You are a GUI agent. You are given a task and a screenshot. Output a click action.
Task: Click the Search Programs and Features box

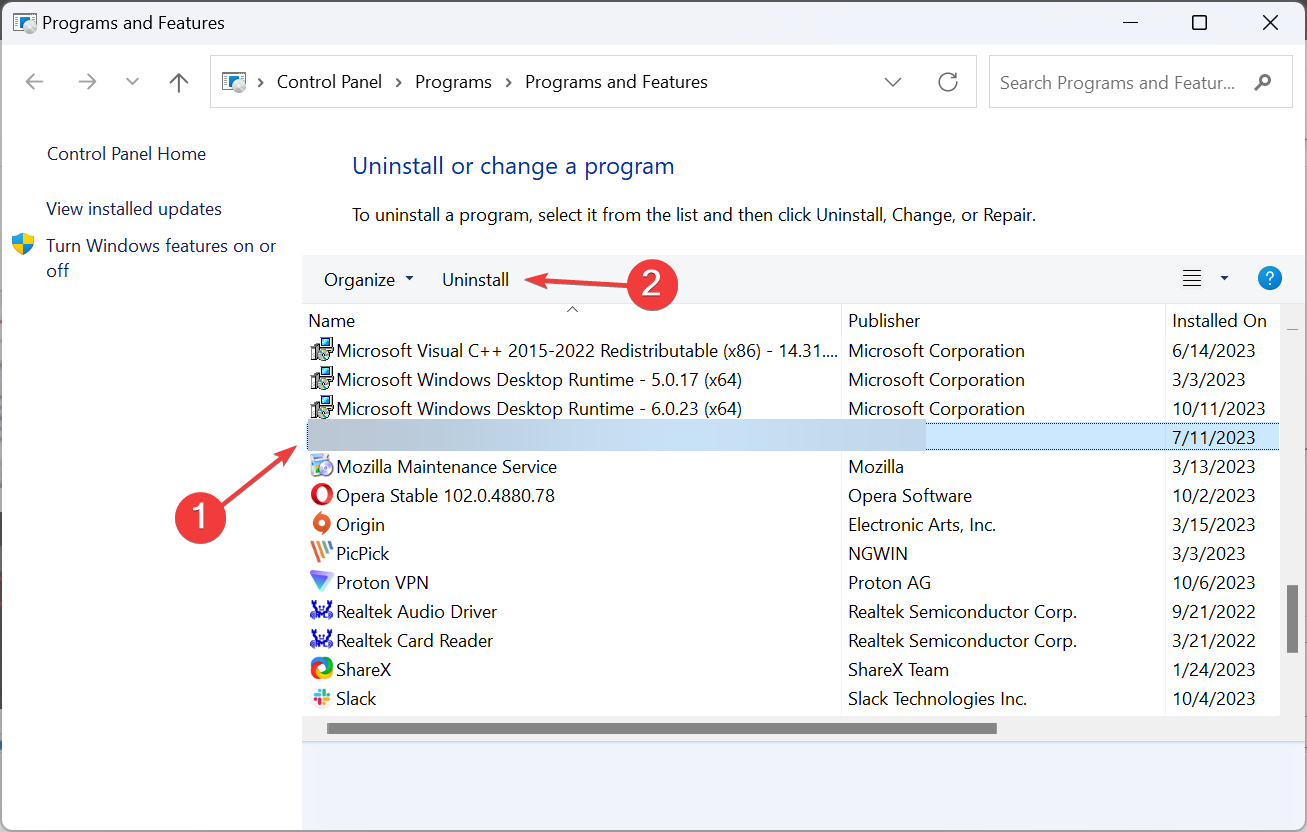pos(1116,83)
